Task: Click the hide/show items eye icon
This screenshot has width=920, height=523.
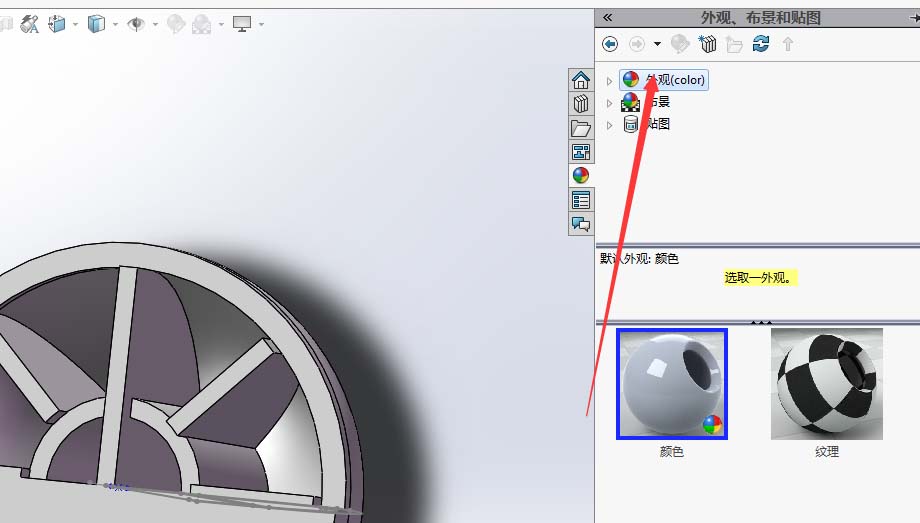Action: coord(136,24)
